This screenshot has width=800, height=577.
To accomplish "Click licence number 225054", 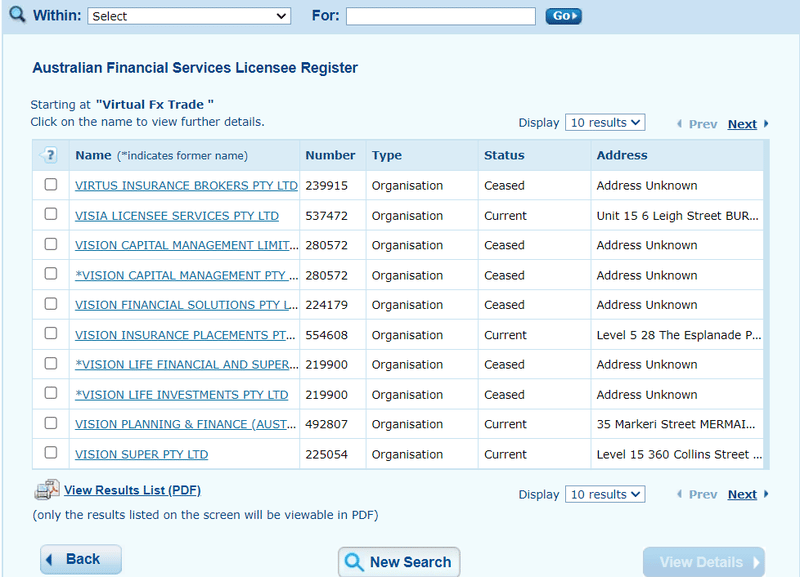I will click(x=327, y=455).
